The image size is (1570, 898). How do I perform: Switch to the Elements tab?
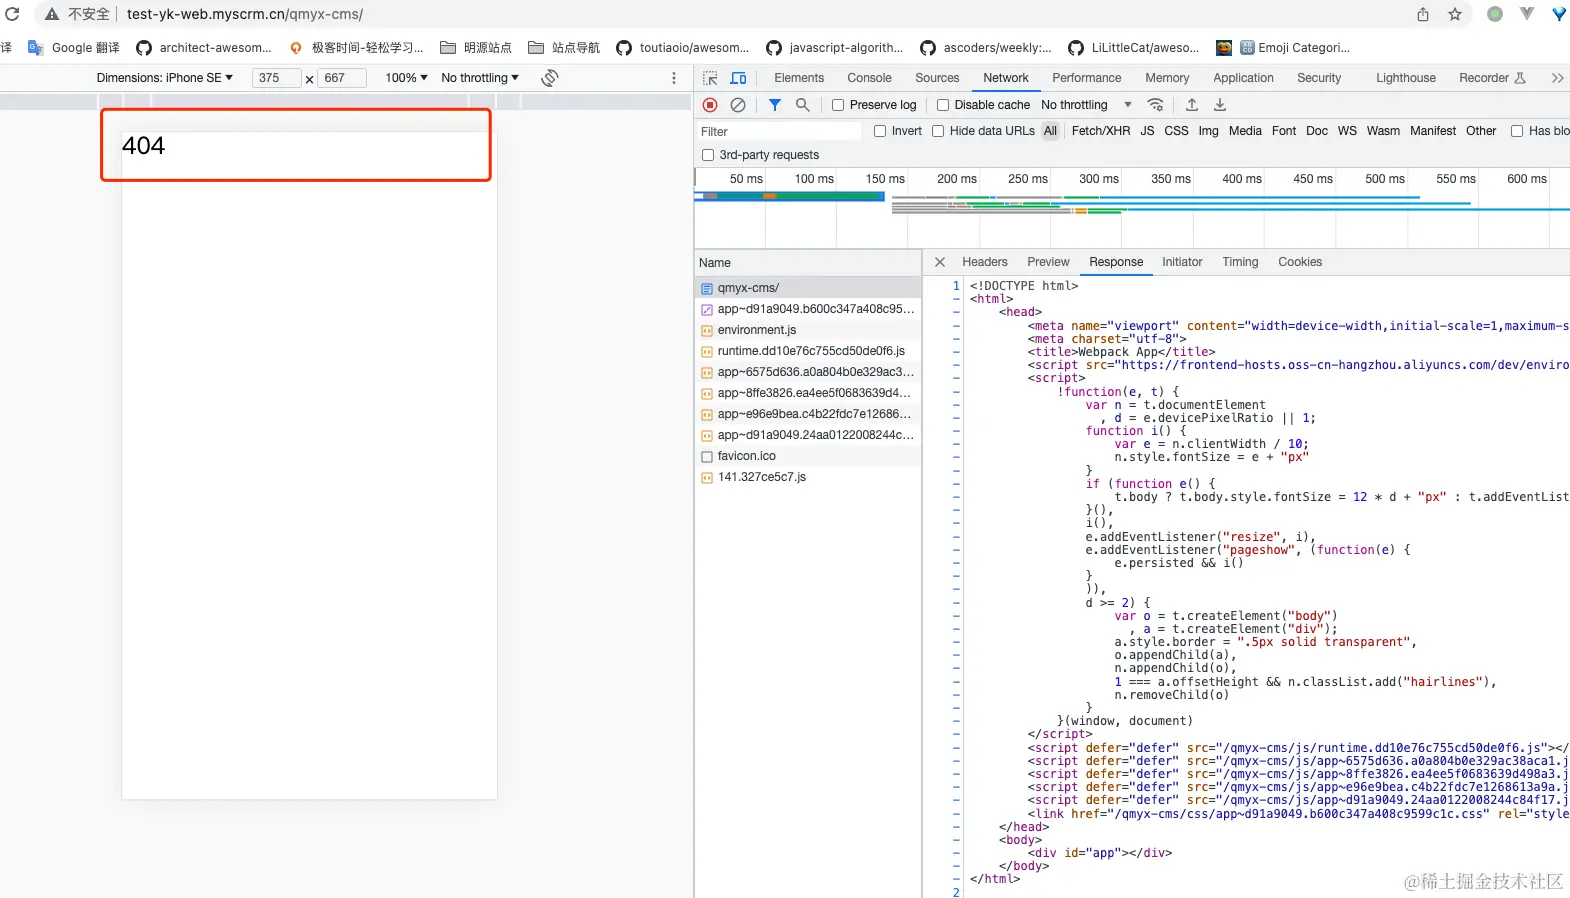click(799, 78)
